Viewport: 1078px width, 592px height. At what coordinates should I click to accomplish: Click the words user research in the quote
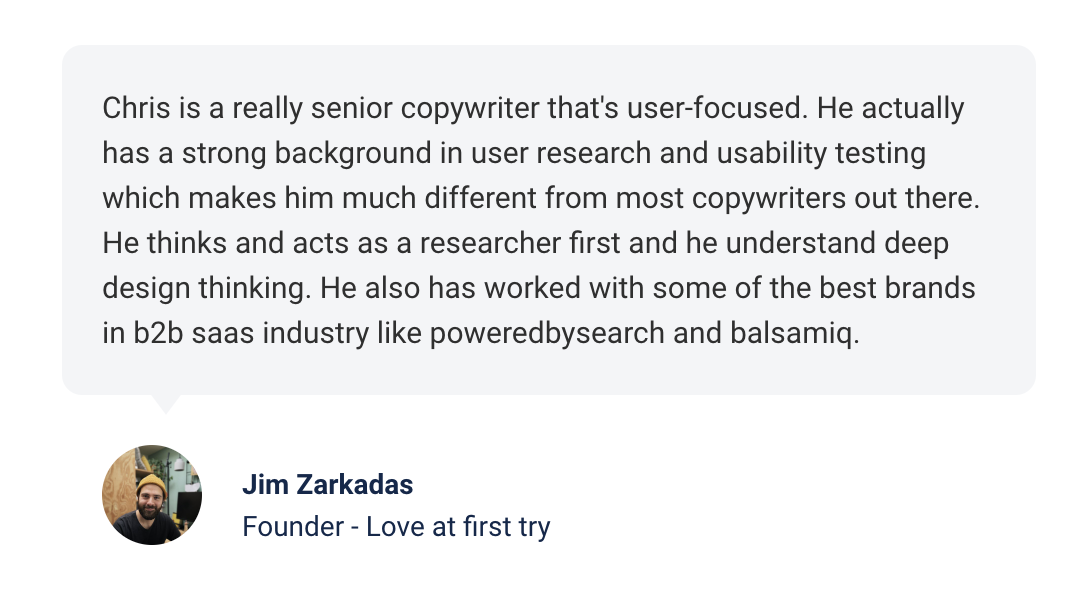561,154
